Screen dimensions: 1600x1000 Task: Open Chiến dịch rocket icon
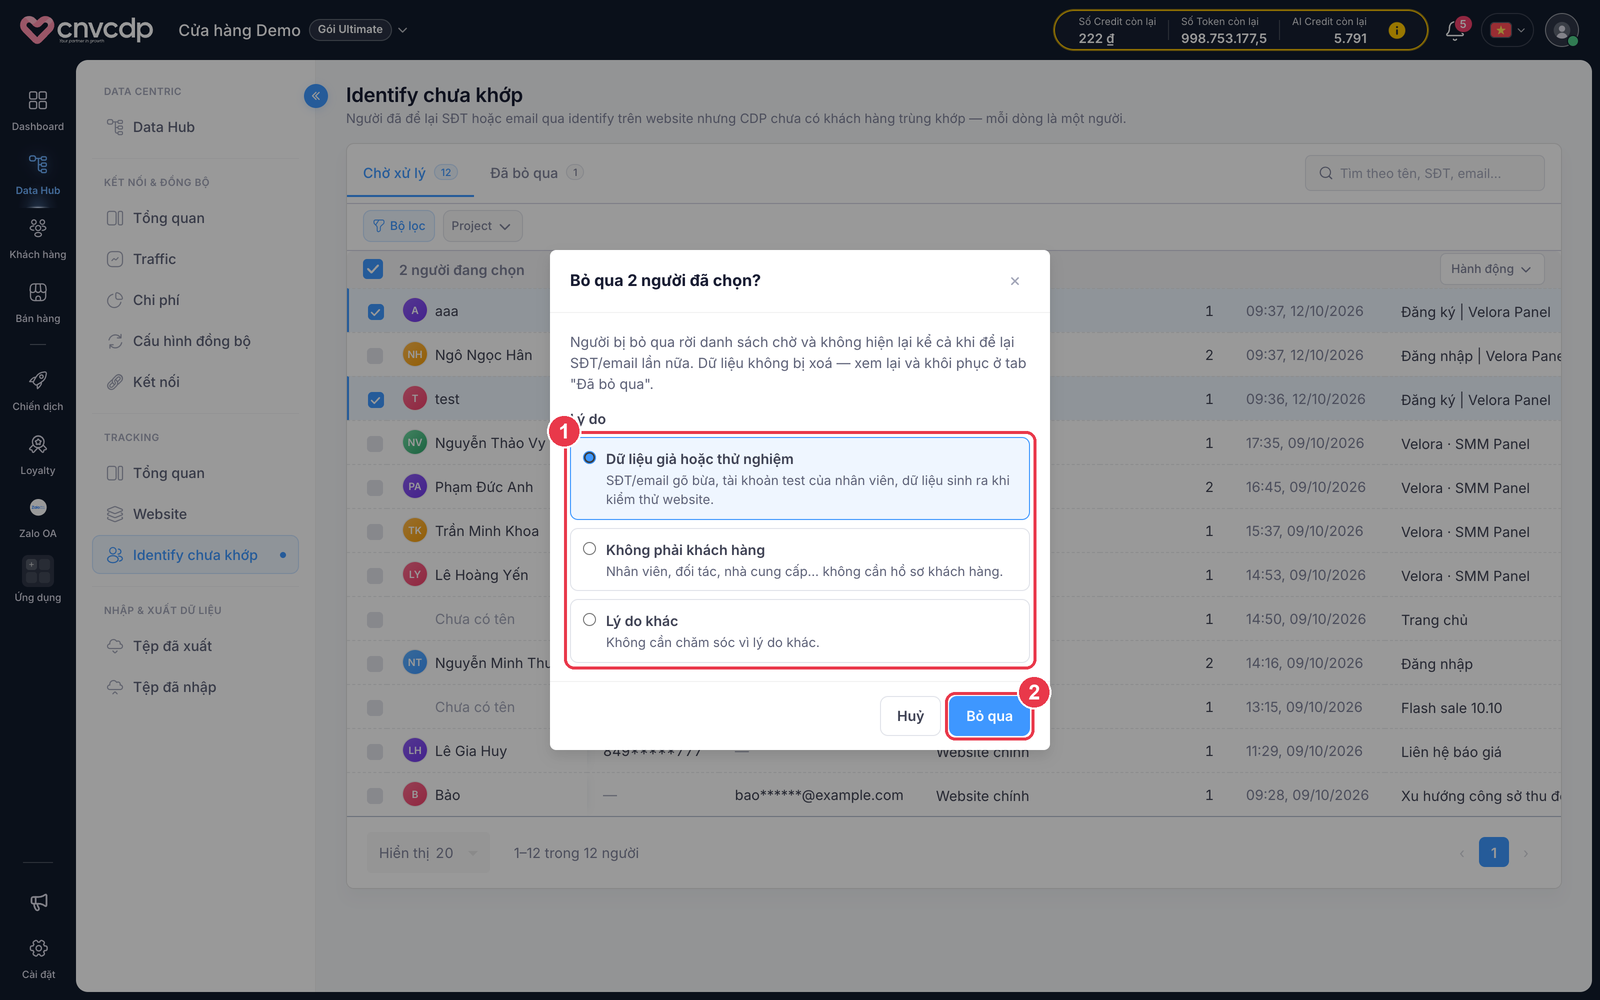coord(38,381)
